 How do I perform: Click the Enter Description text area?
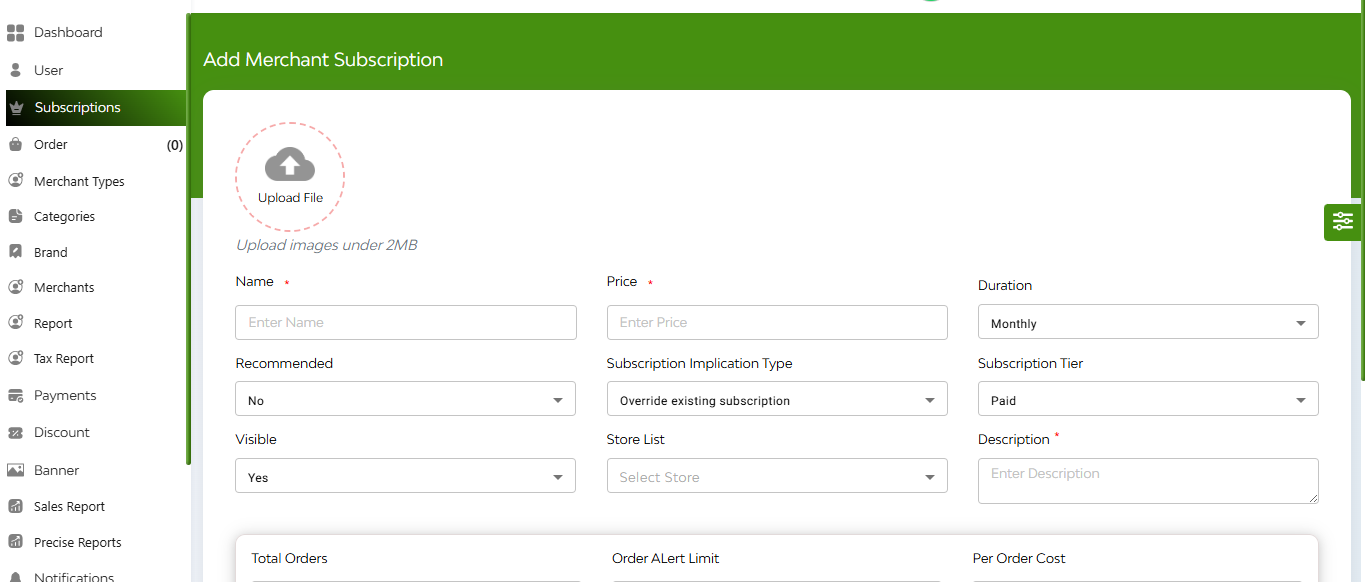click(1148, 481)
